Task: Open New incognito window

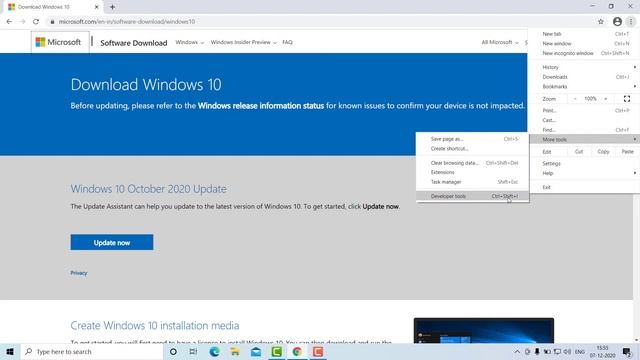Action: (584, 53)
